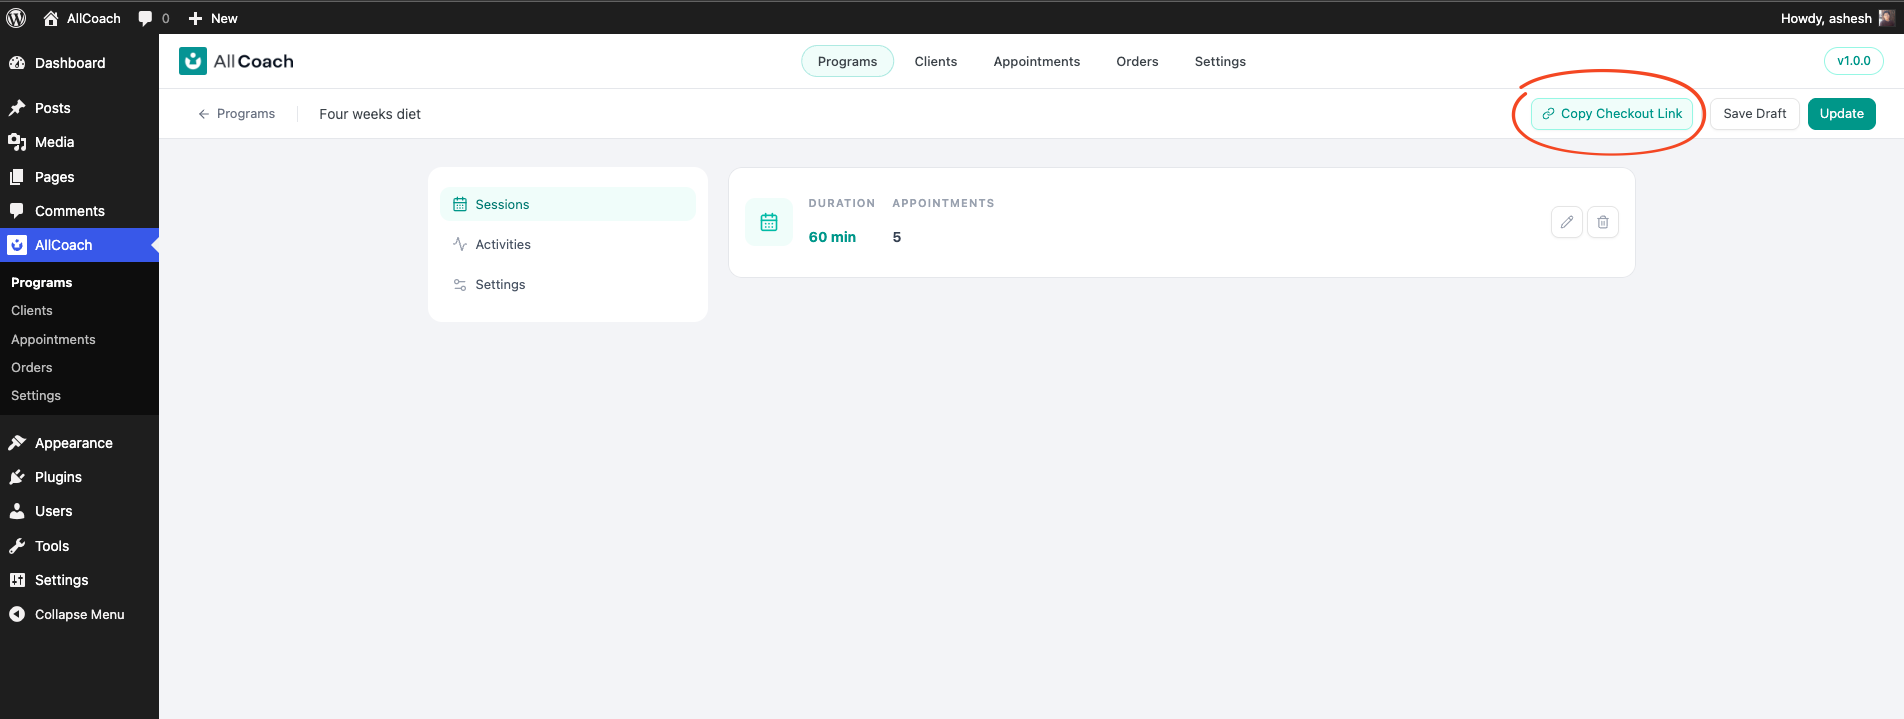Open Orders submenu in sidebar
1904x719 pixels.
[32, 368]
